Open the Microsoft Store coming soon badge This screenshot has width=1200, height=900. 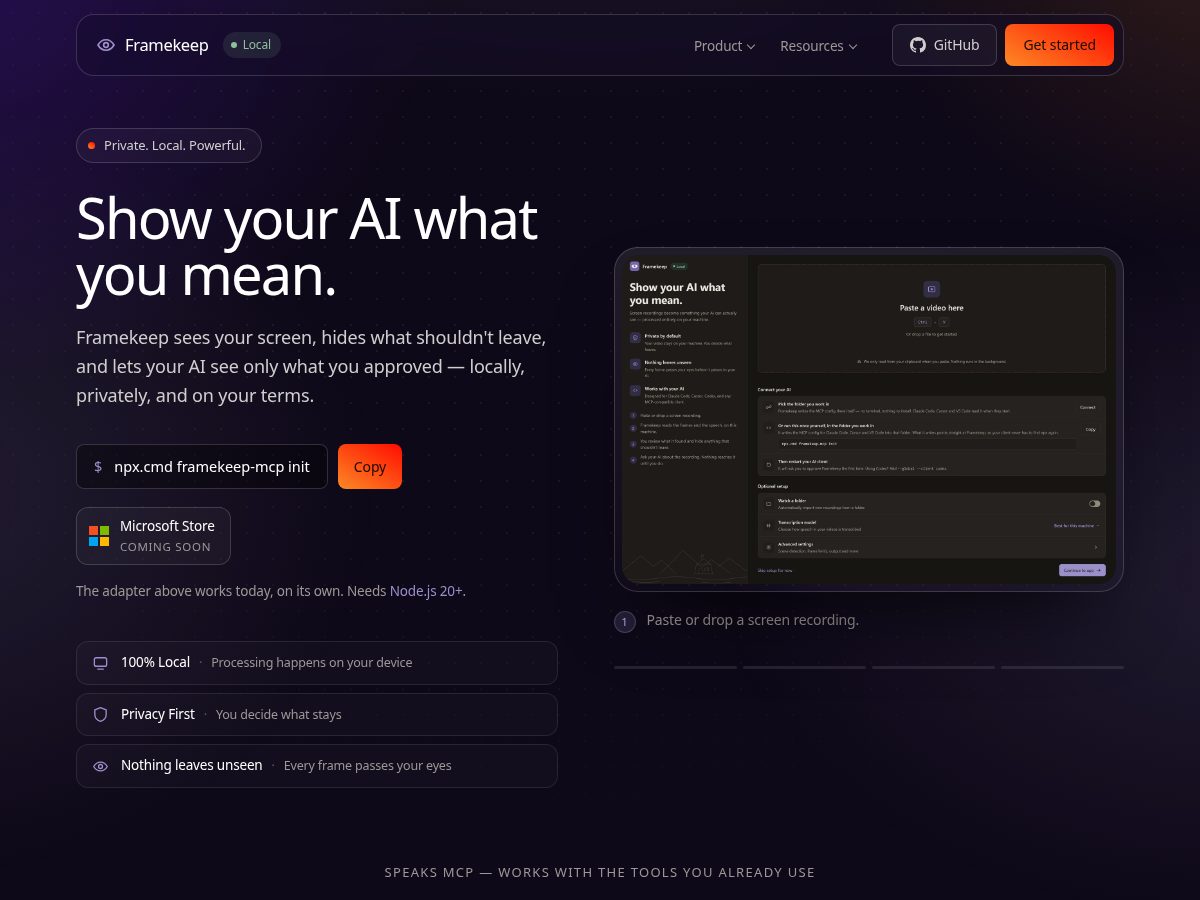coord(153,536)
